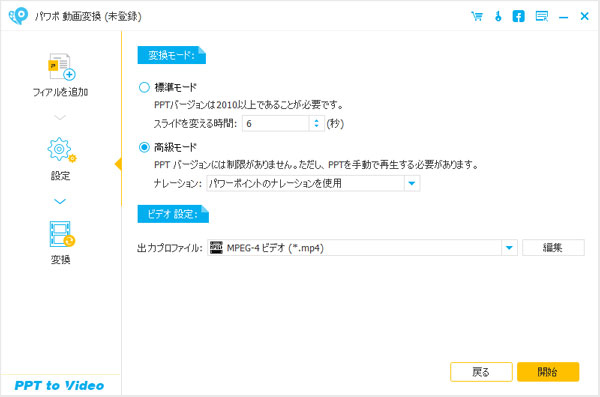The width and height of the screenshot is (600, 397).
Task: Click the registration key icon
Action: (x=498, y=16)
